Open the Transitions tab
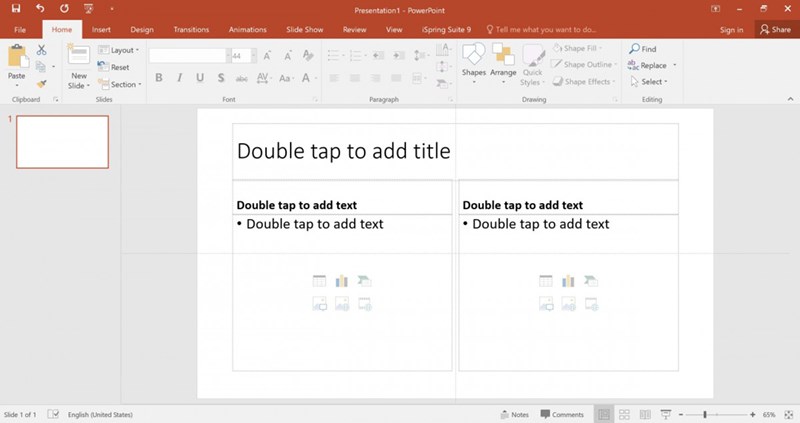 pyautogui.click(x=191, y=30)
